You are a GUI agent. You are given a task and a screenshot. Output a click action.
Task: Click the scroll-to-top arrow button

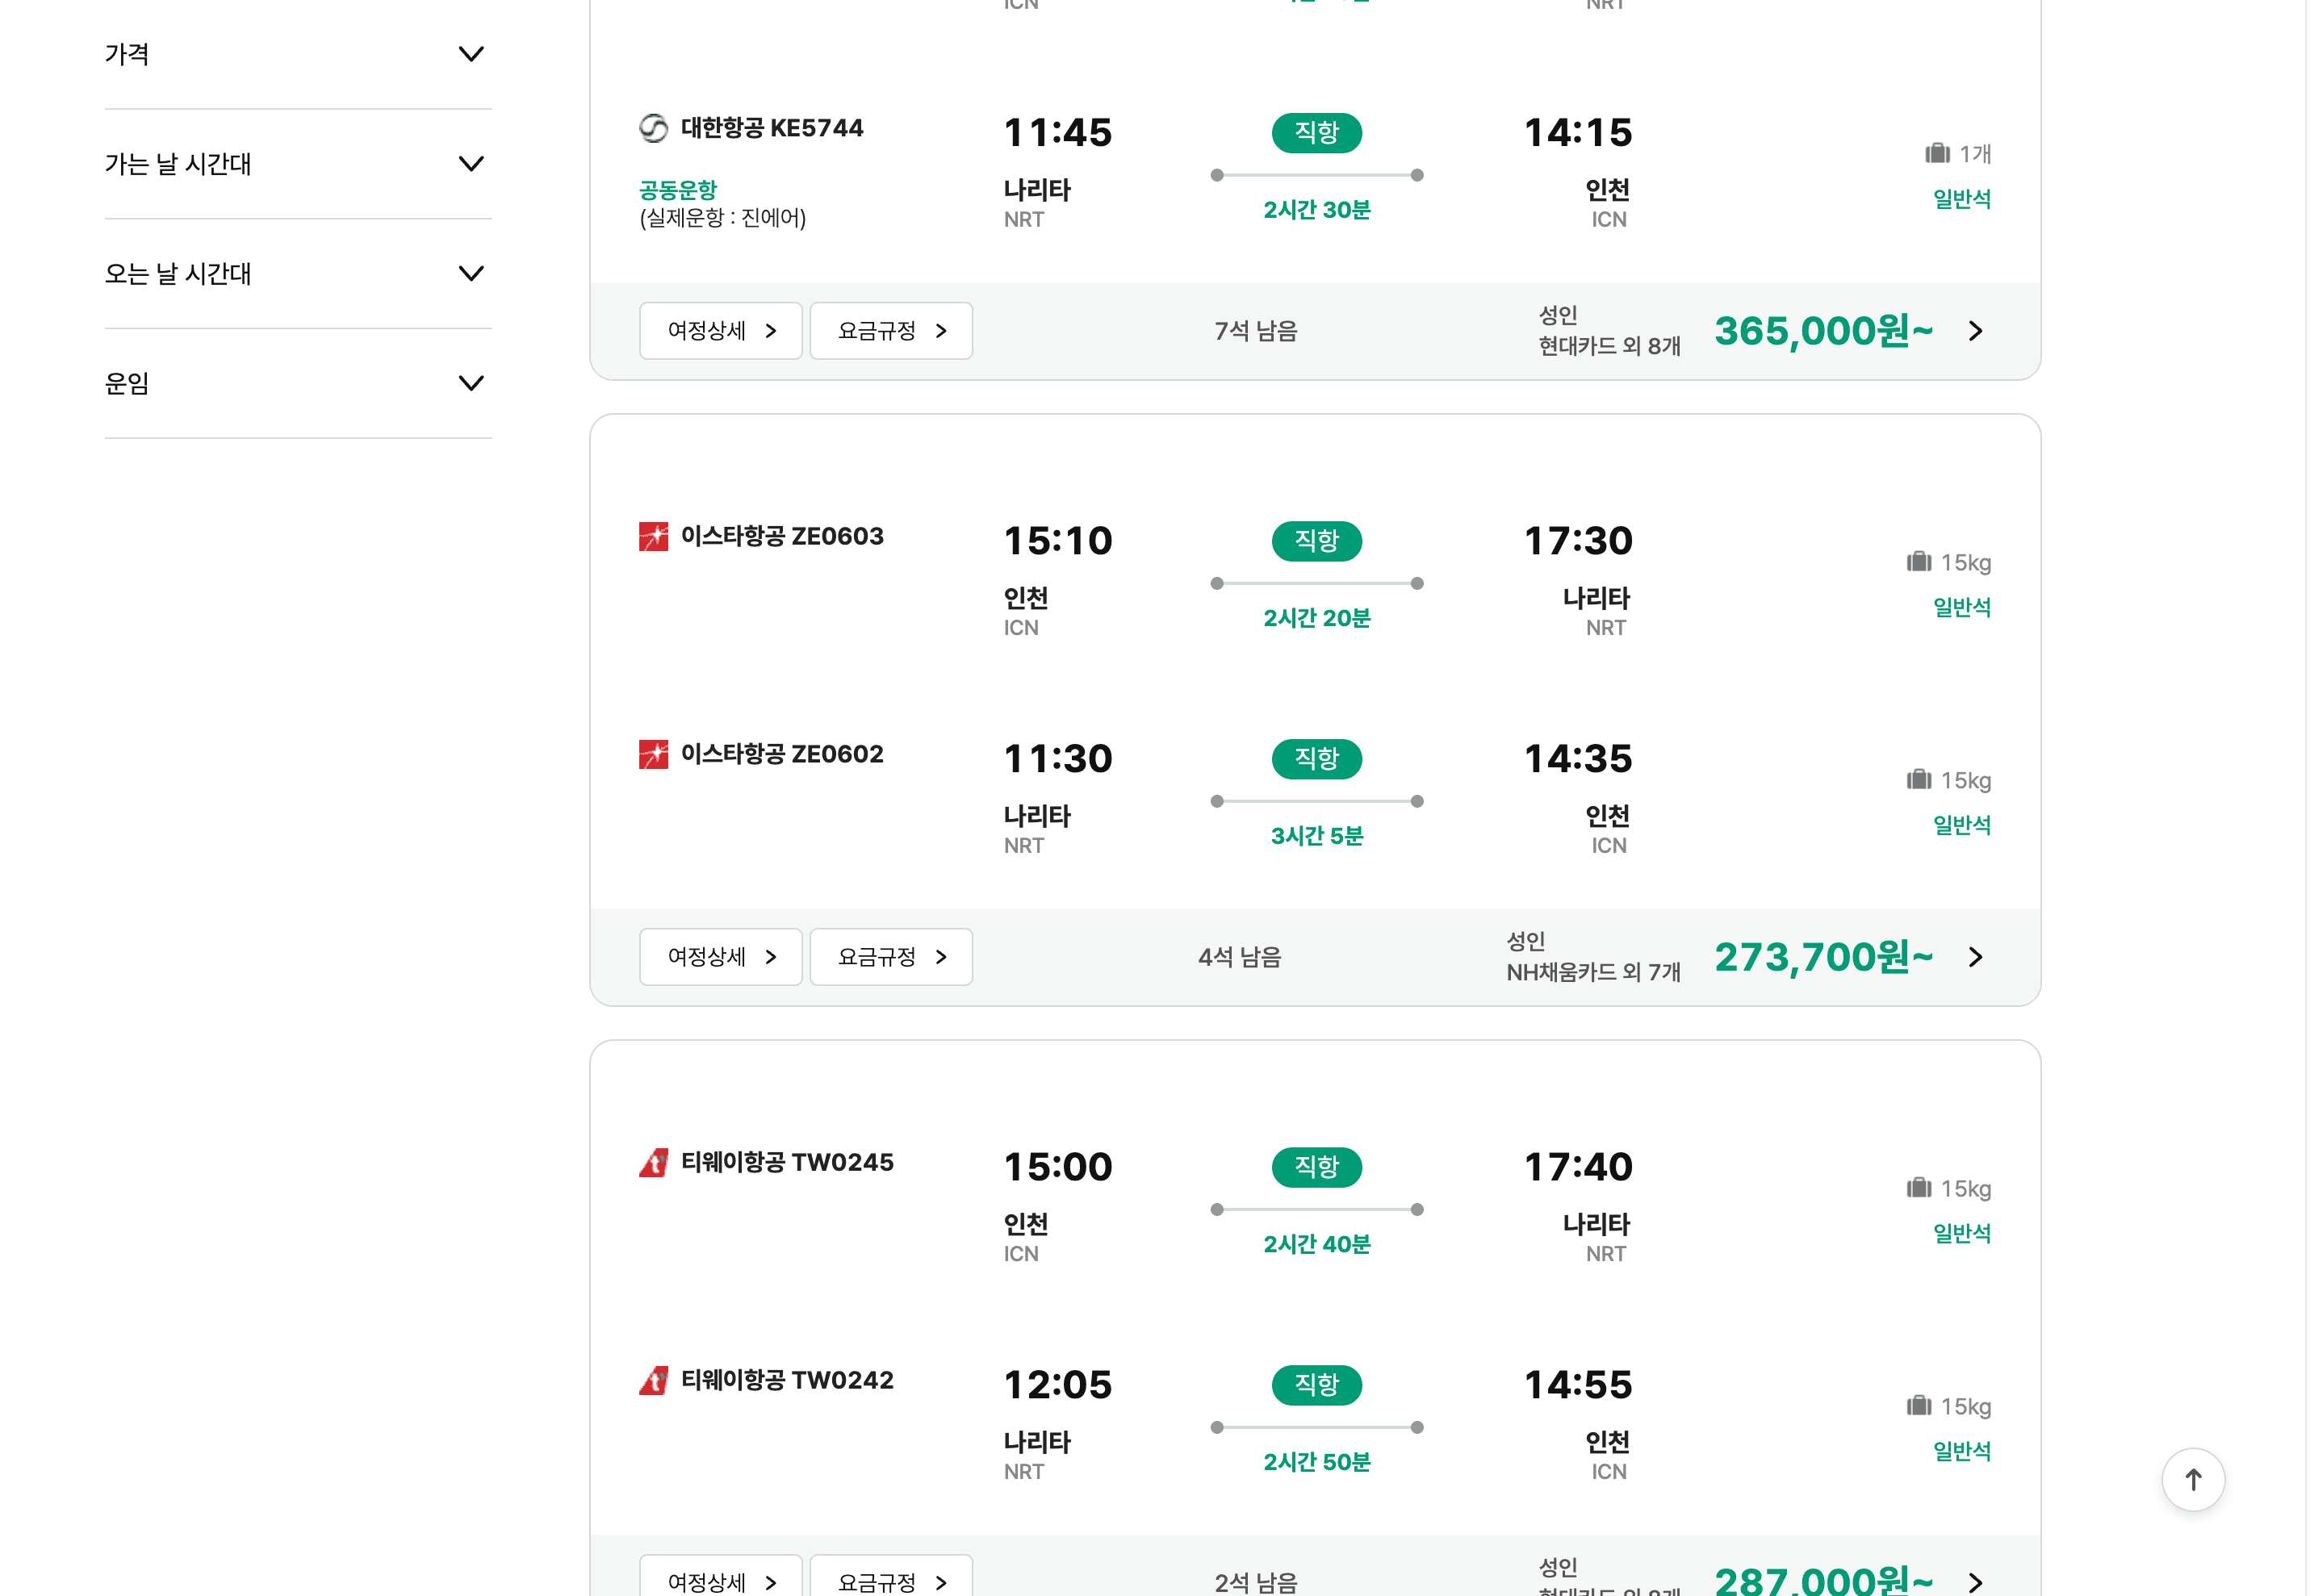pyautogui.click(x=2192, y=1479)
